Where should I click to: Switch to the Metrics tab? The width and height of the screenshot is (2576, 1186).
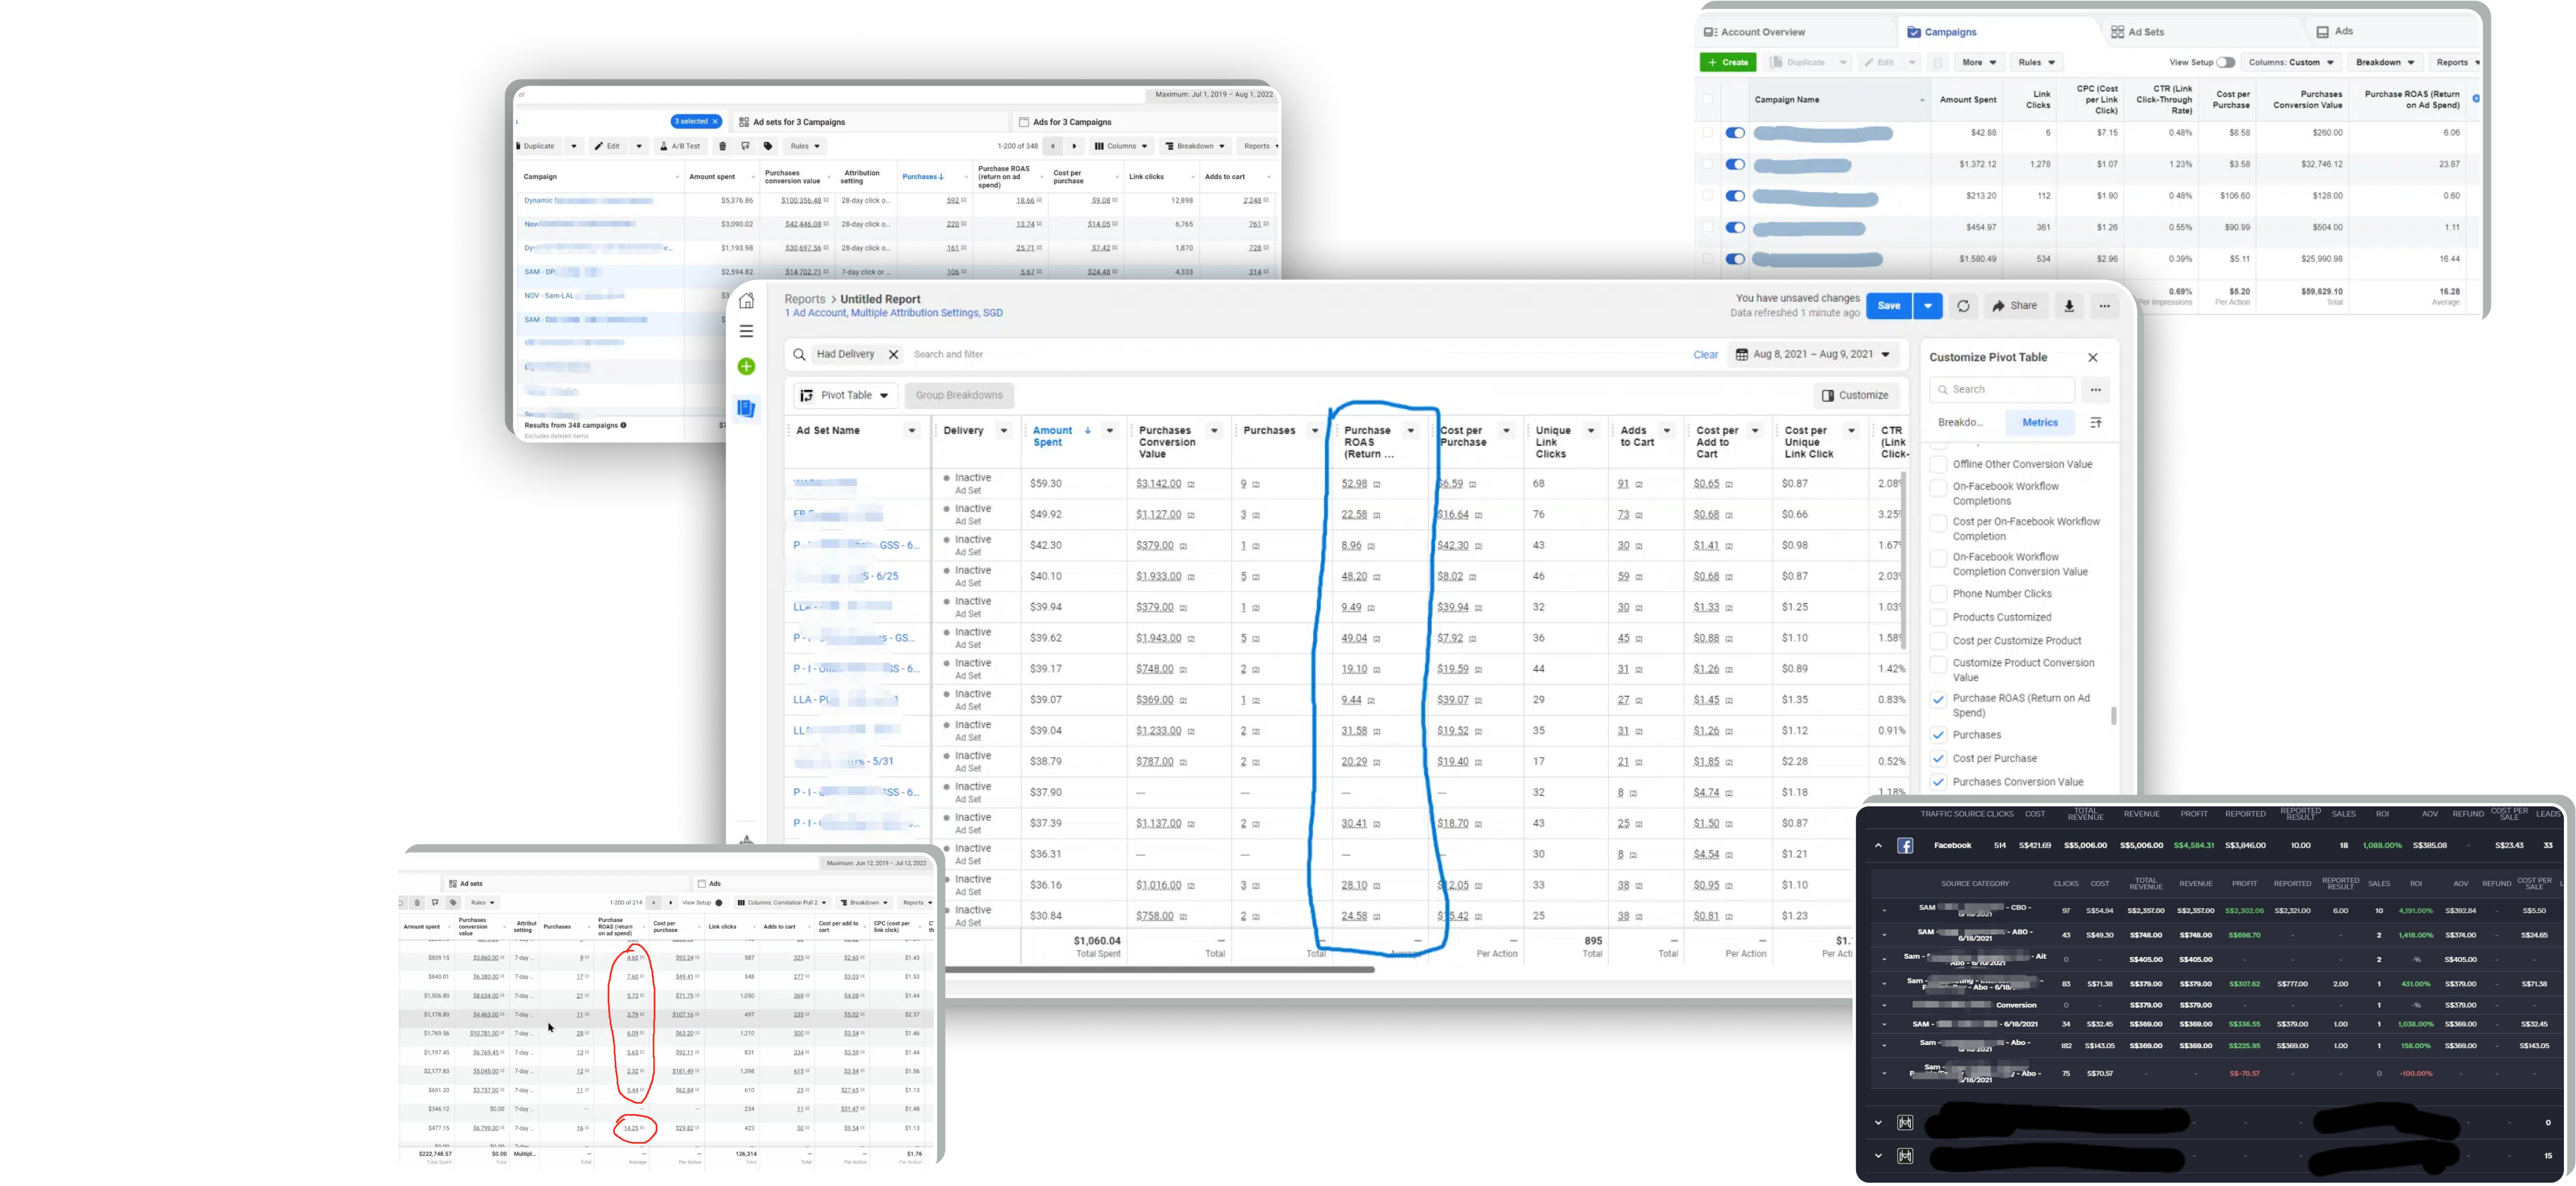pyautogui.click(x=2040, y=422)
